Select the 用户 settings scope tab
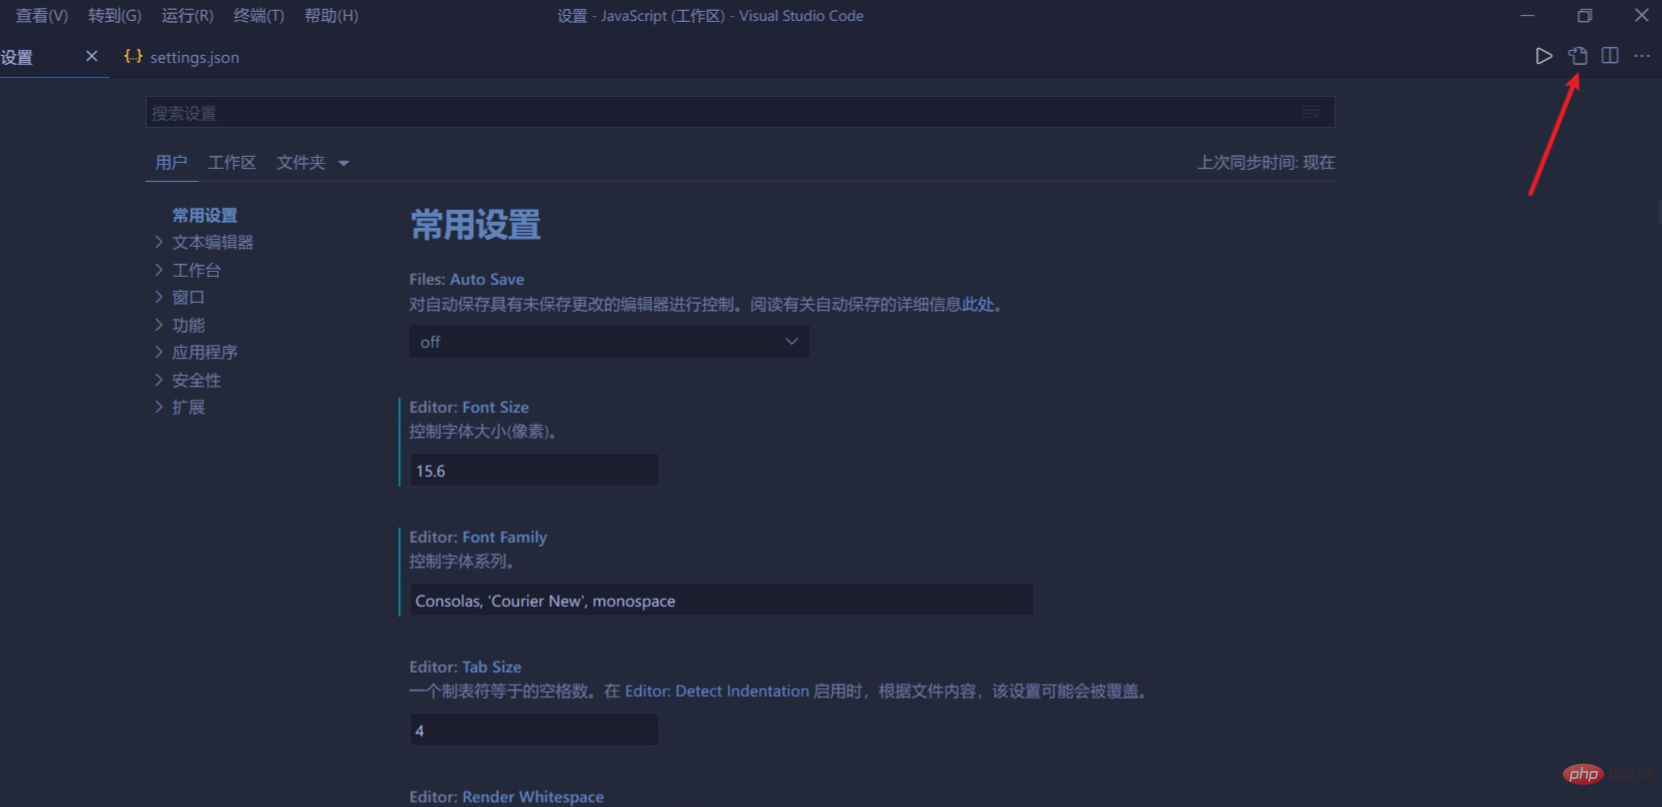 [x=171, y=163]
